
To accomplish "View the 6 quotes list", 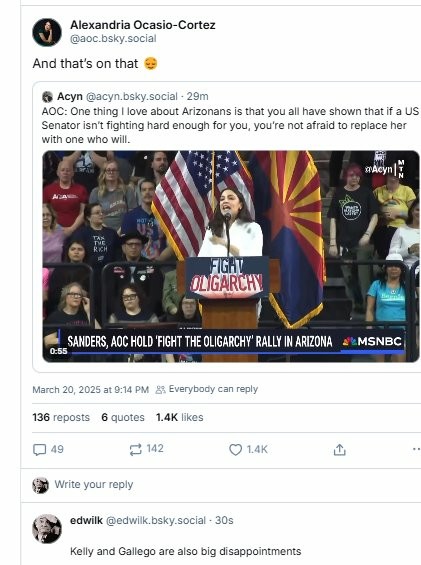I will tap(123, 417).
